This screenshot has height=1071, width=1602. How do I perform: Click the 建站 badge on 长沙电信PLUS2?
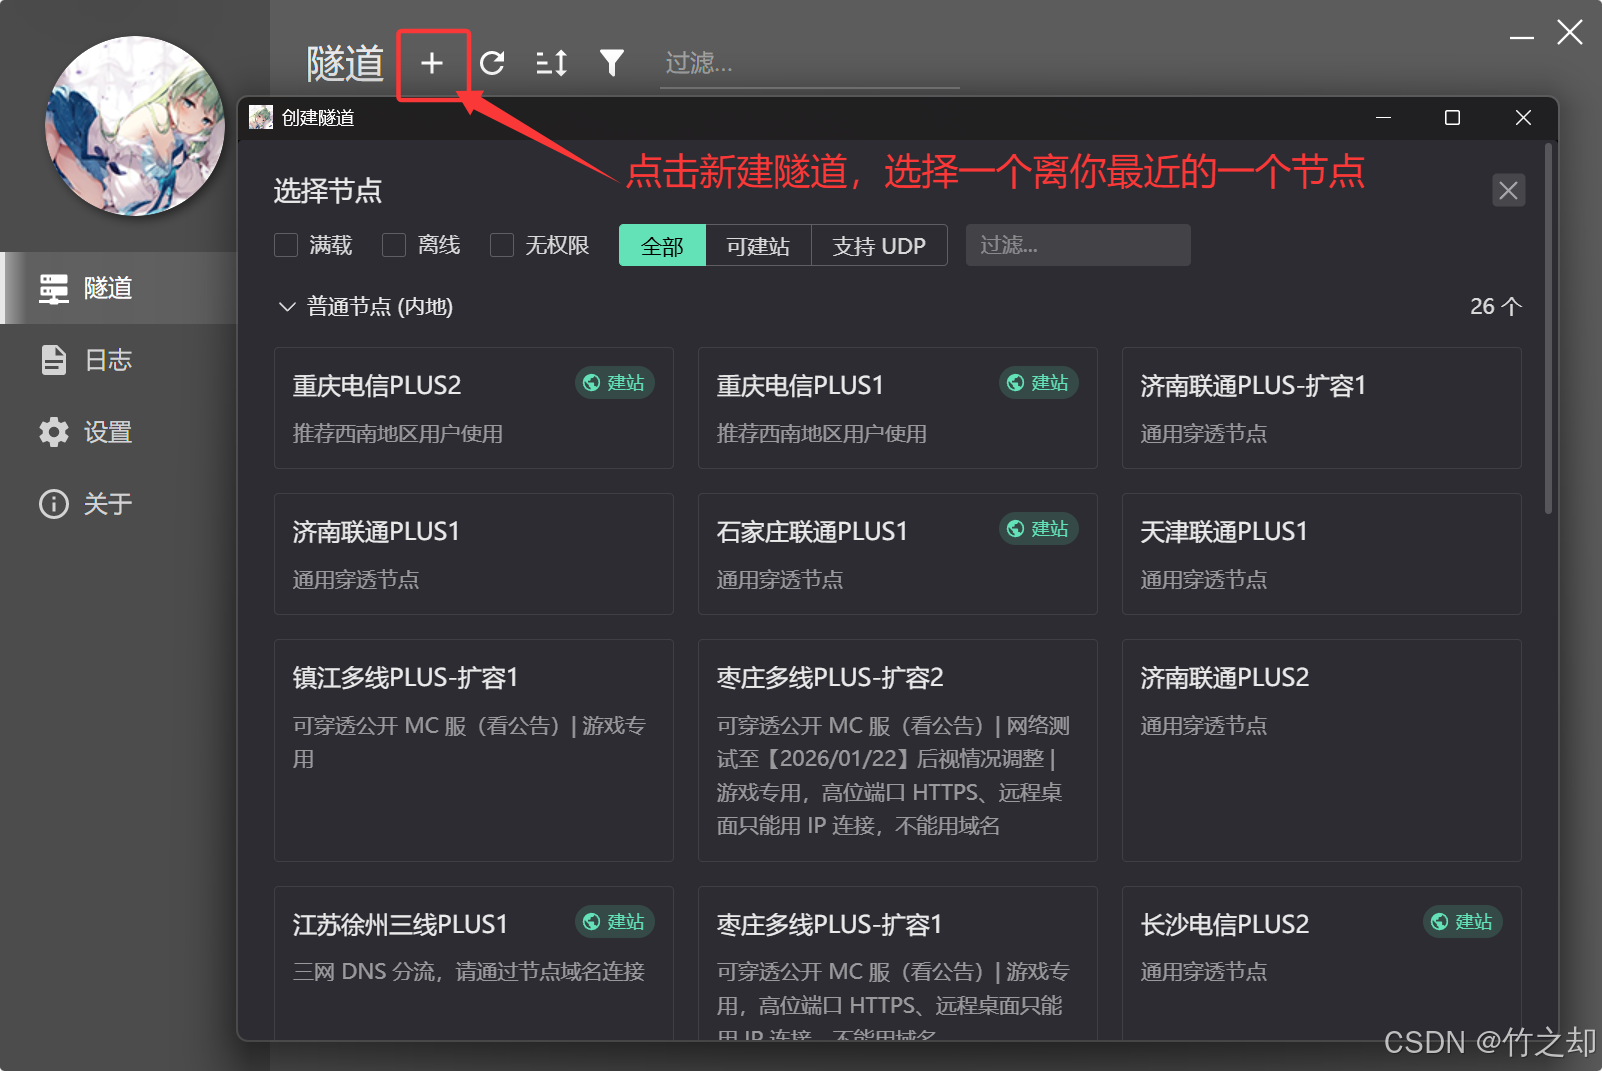(x=1463, y=922)
